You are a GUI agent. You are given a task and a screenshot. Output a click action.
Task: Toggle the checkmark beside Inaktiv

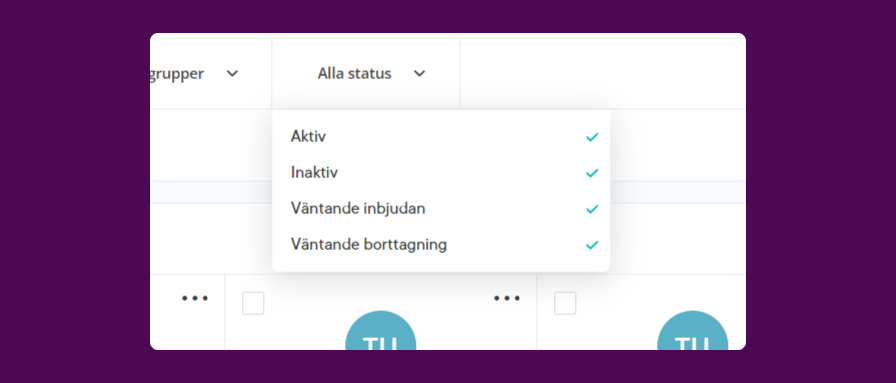(x=592, y=173)
